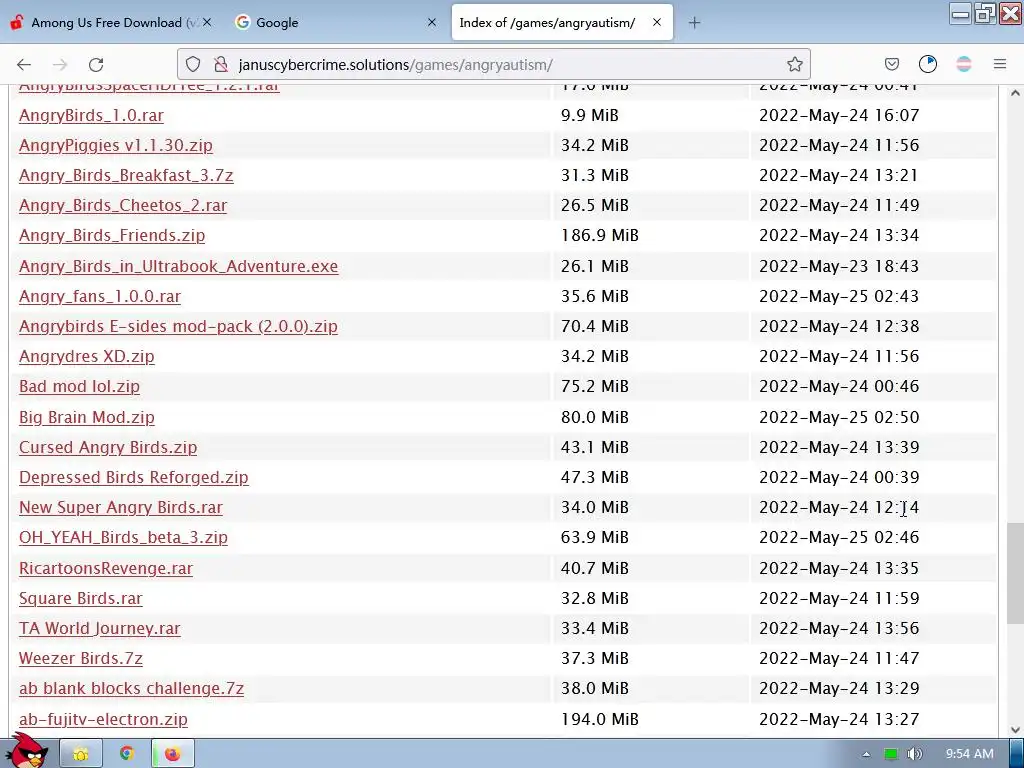This screenshot has width=1024, height=768.
Task: Open the Angry Birds Start button
Action: tap(26, 752)
